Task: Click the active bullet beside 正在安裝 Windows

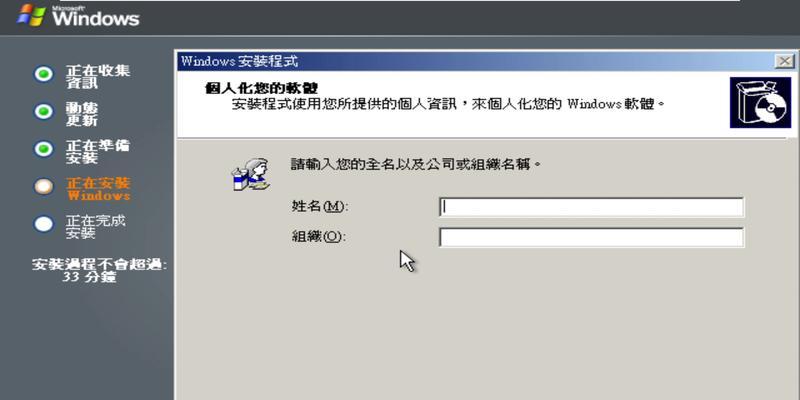Action: 44,186
